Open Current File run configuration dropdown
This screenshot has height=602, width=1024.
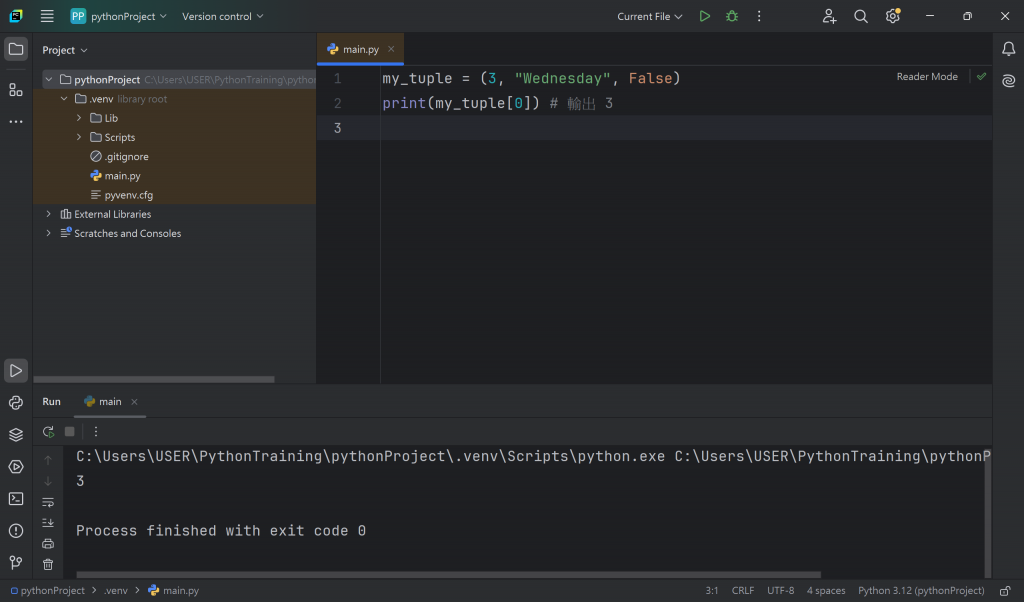click(x=650, y=16)
